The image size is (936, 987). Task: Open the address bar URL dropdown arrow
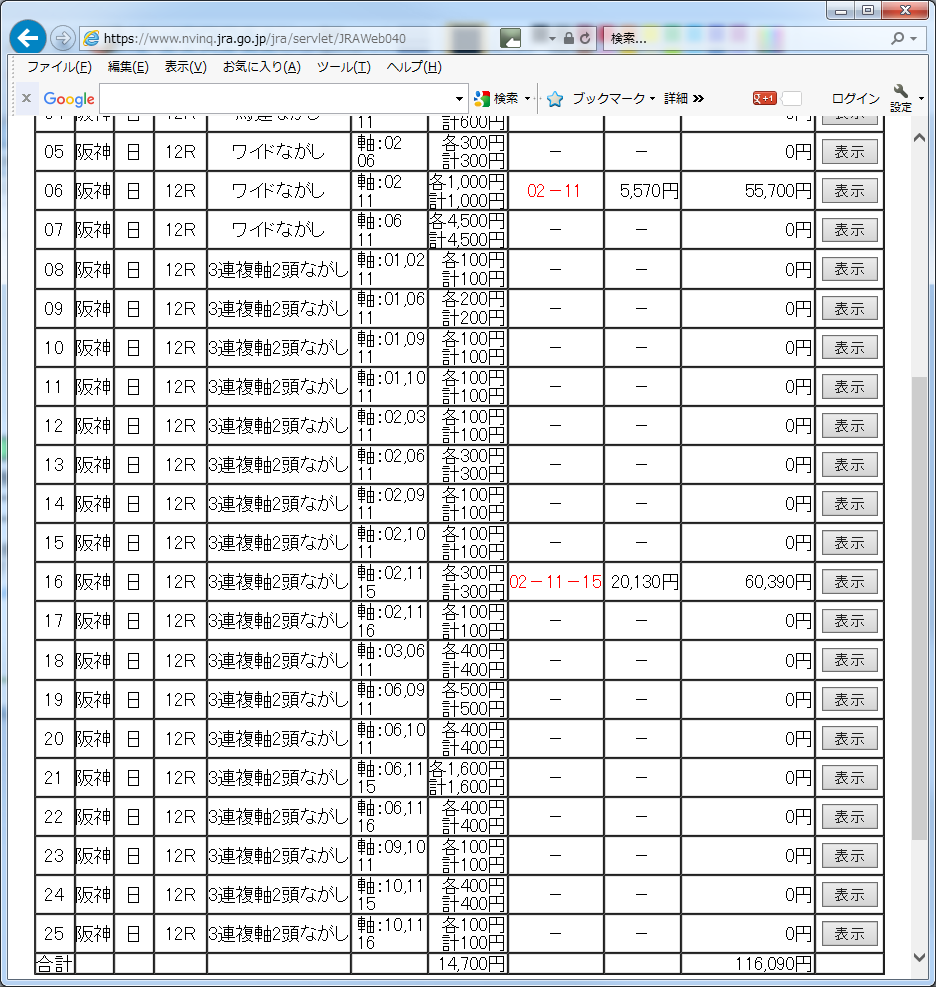pyautogui.click(x=552, y=38)
